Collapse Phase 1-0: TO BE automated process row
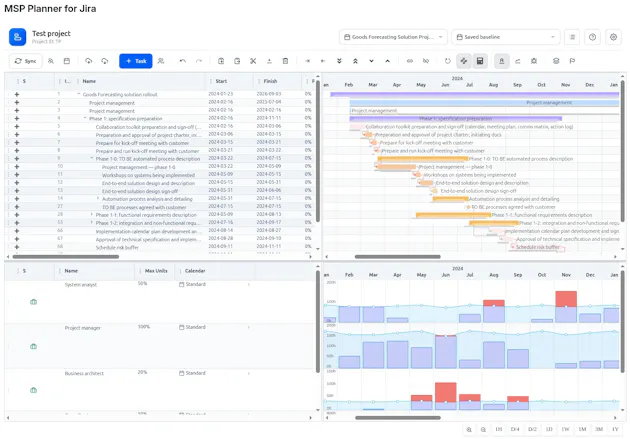Image resolution: width=630 pixels, height=439 pixels. click(x=92, y=158)
